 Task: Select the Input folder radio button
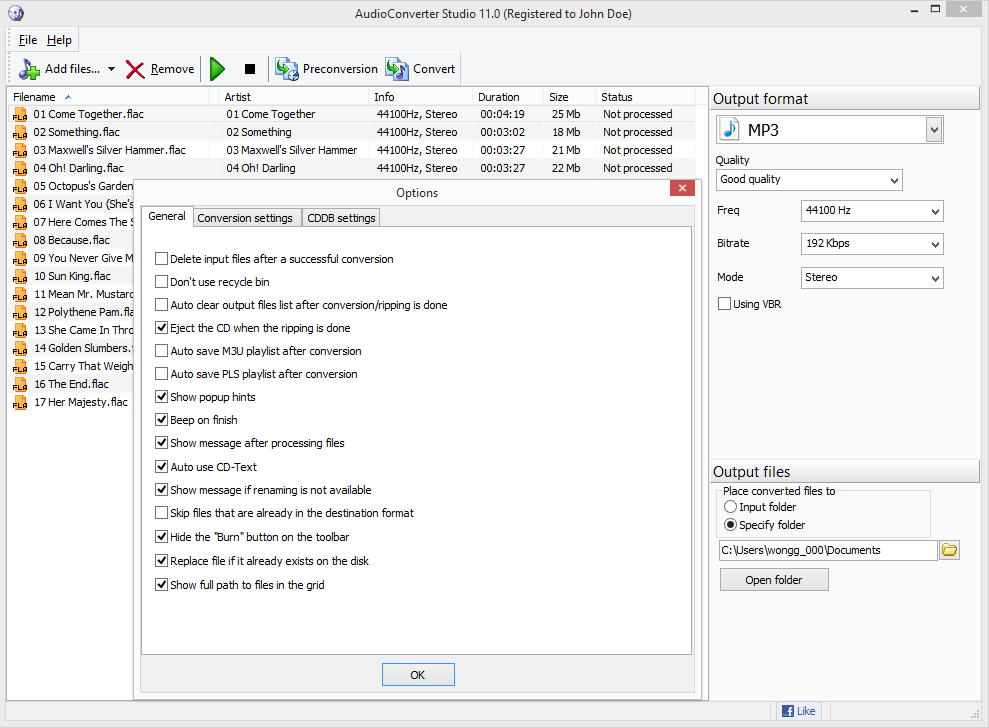pos(730,507)
